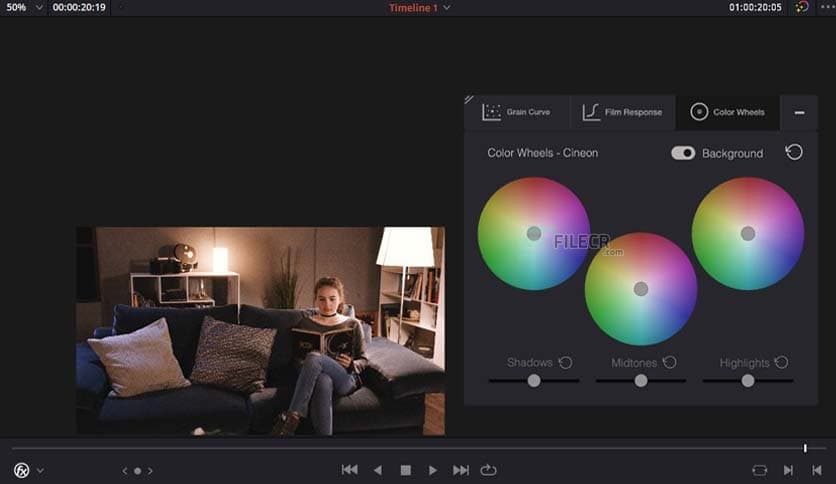Open the 50% zoom dropdown
Viewport: 836px width, 484px height.
23,7
